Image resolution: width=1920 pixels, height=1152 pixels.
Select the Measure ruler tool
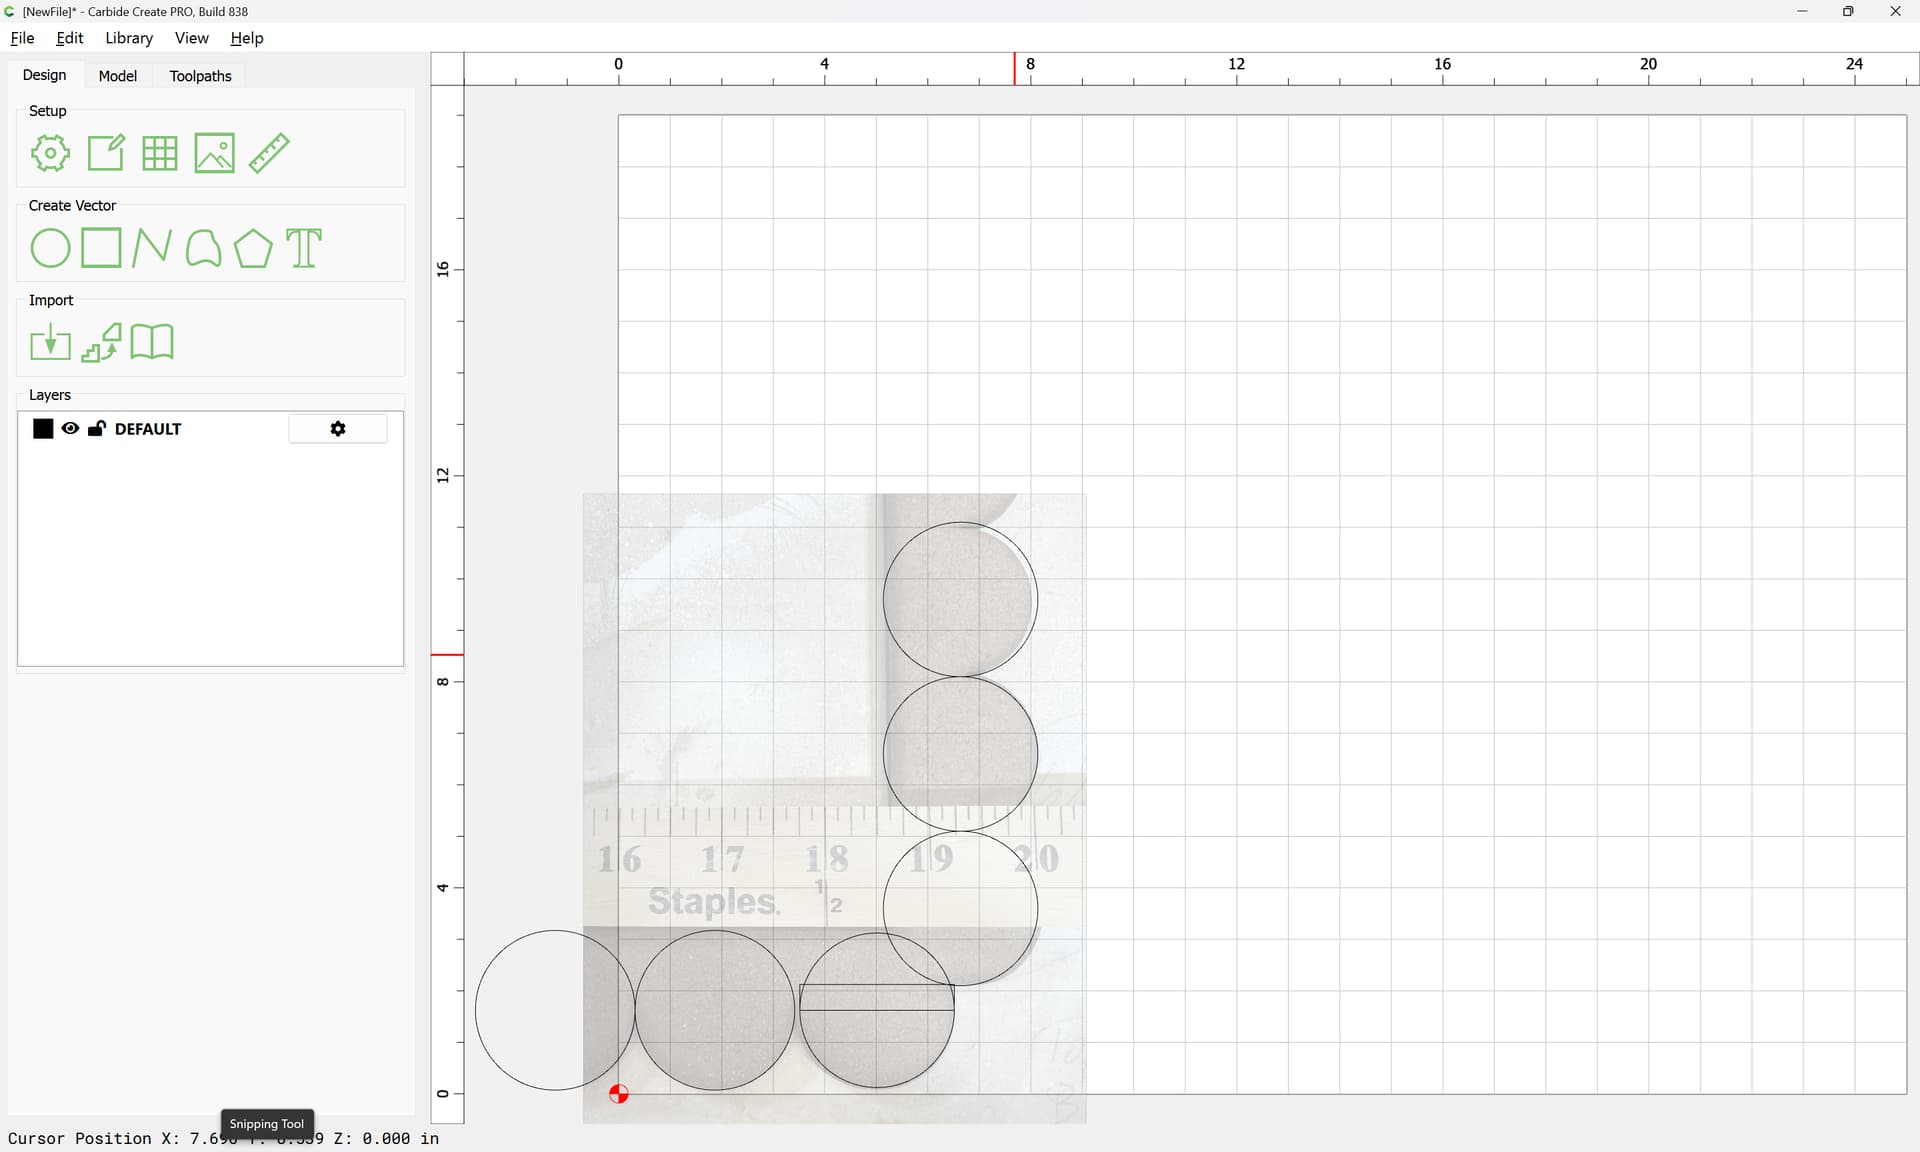coord(269,153)
